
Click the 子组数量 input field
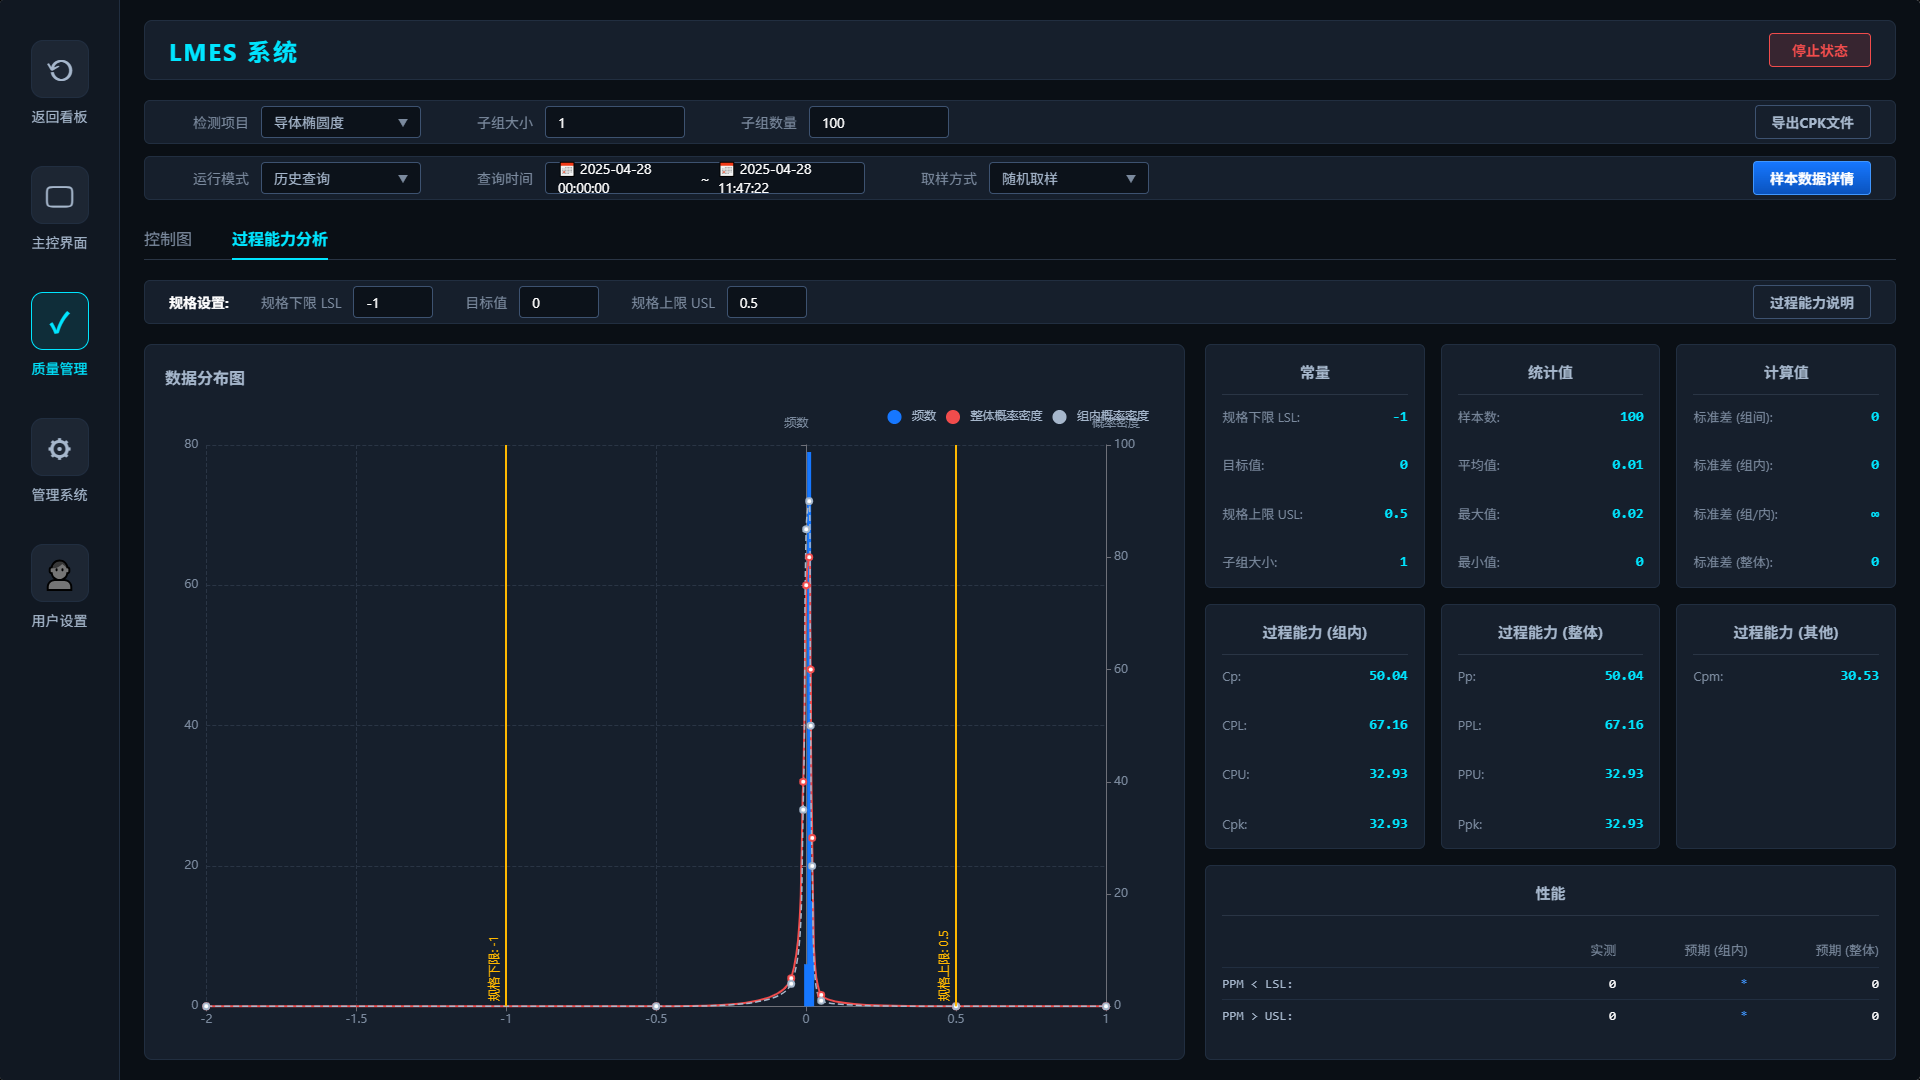pyautogui.click(x=879, y=123)
